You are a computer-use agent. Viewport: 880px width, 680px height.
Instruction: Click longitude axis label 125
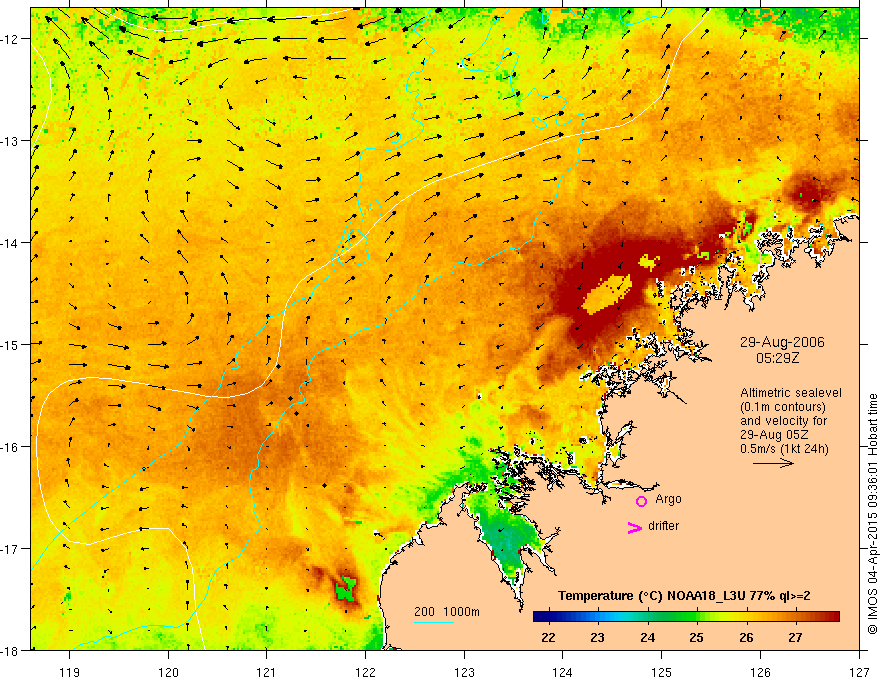click(662, 672)
